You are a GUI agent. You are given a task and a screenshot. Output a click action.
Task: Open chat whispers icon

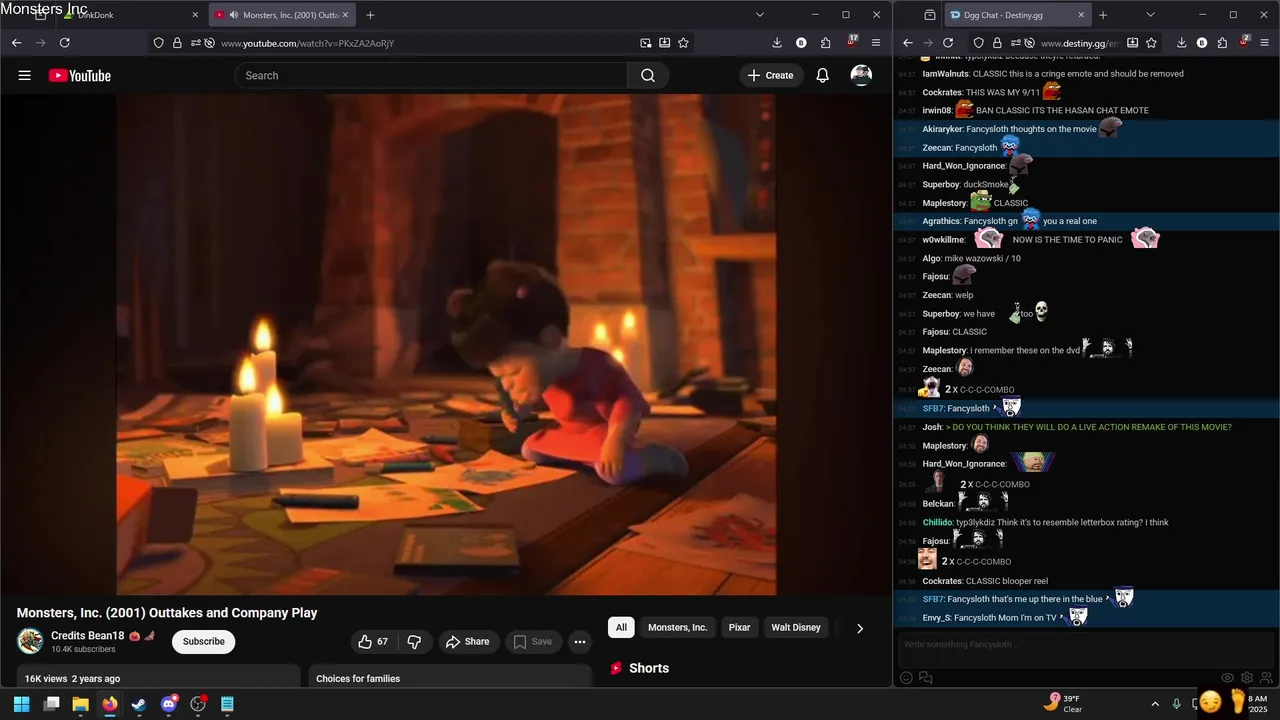pos(926,678)
